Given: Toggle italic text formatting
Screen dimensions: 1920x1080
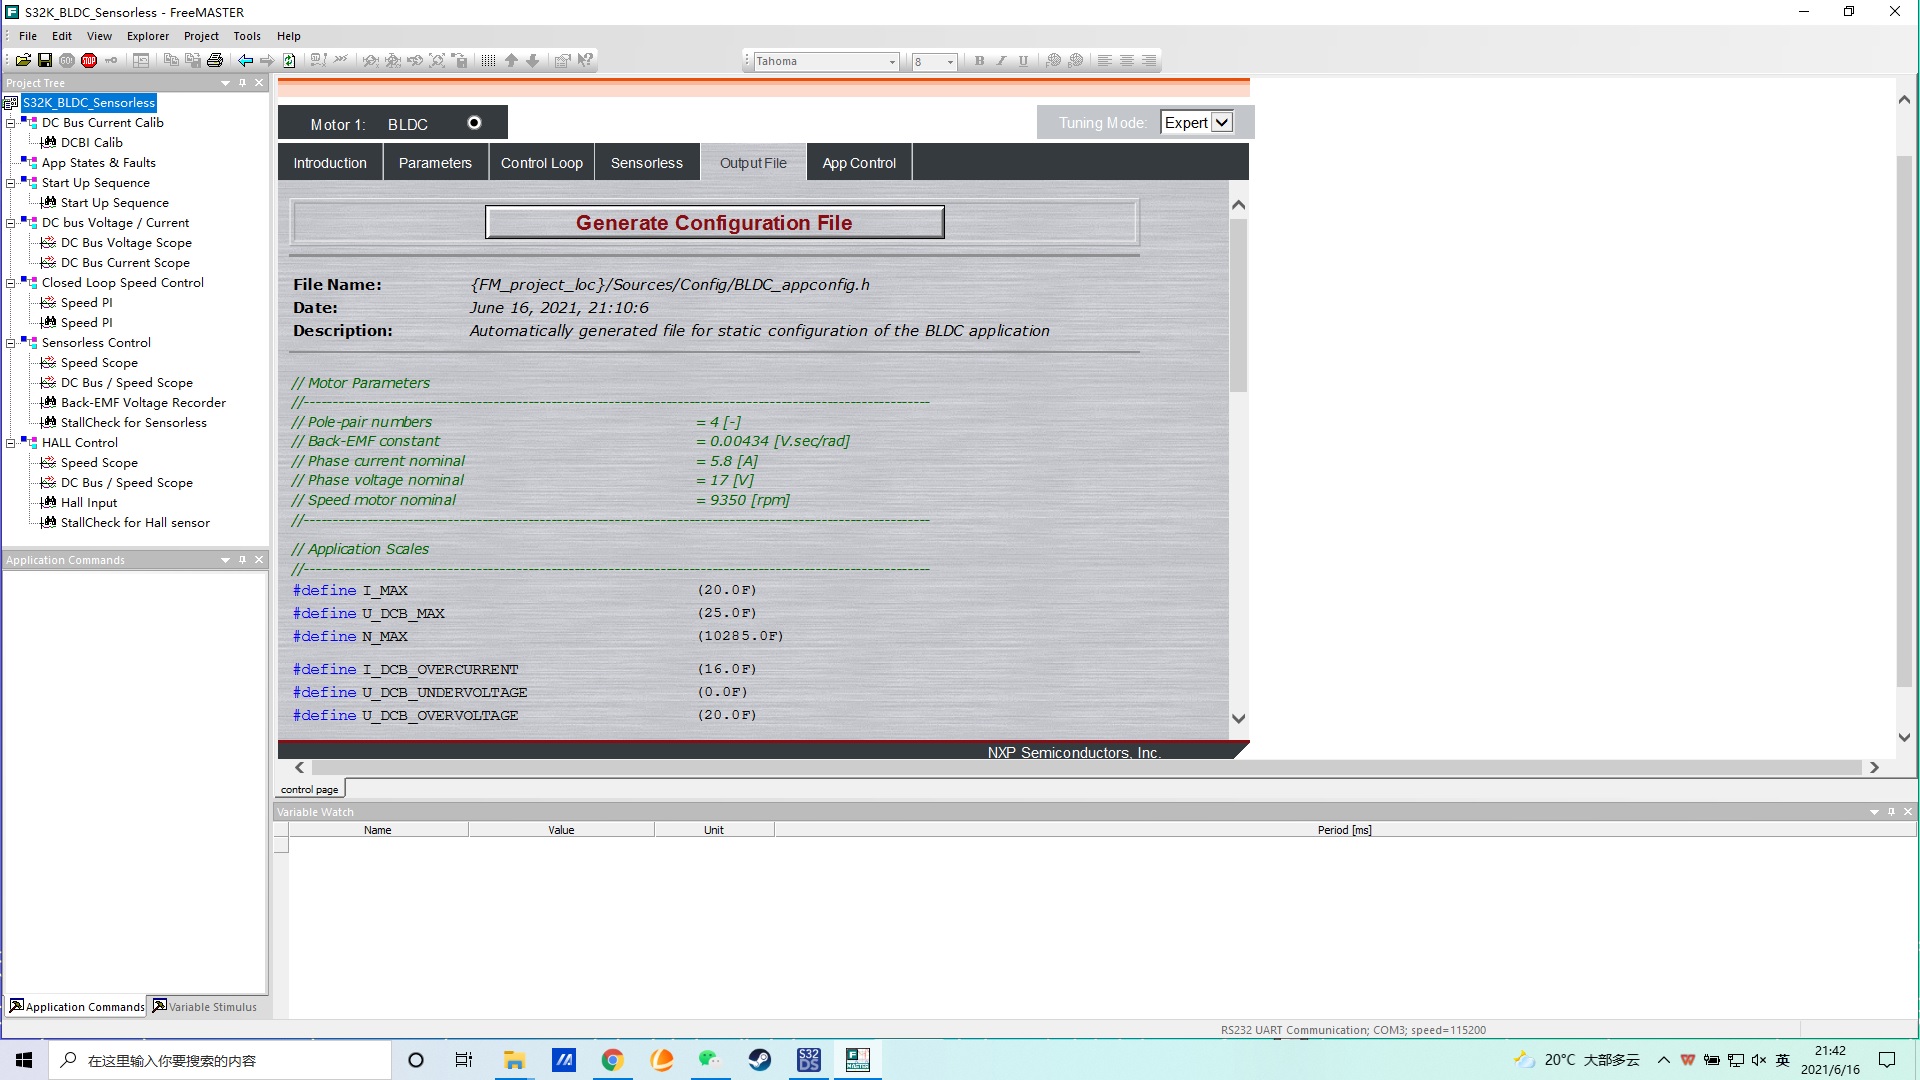Looking at the screenshot, I should pyautogui.click(x=1000, y=61).
